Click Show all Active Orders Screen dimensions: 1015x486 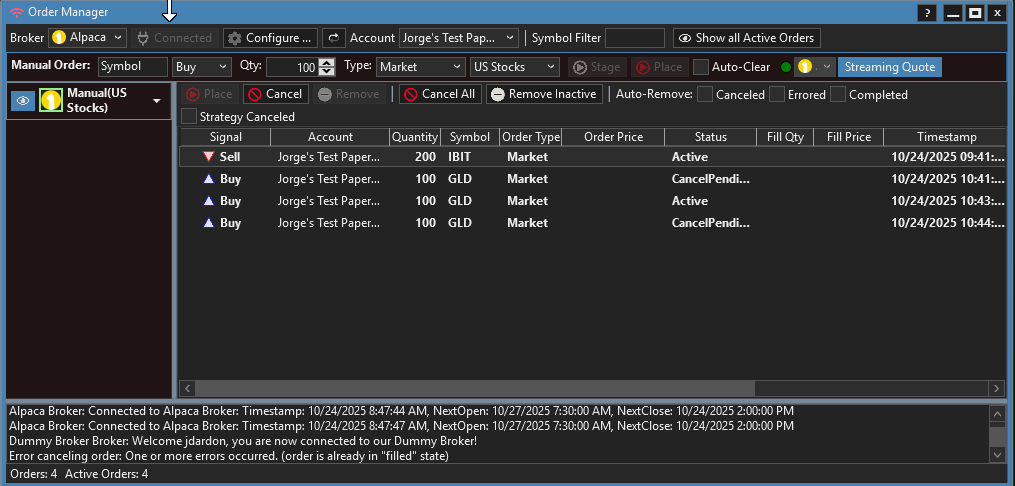pyautogui.click(x=746, y=38)
